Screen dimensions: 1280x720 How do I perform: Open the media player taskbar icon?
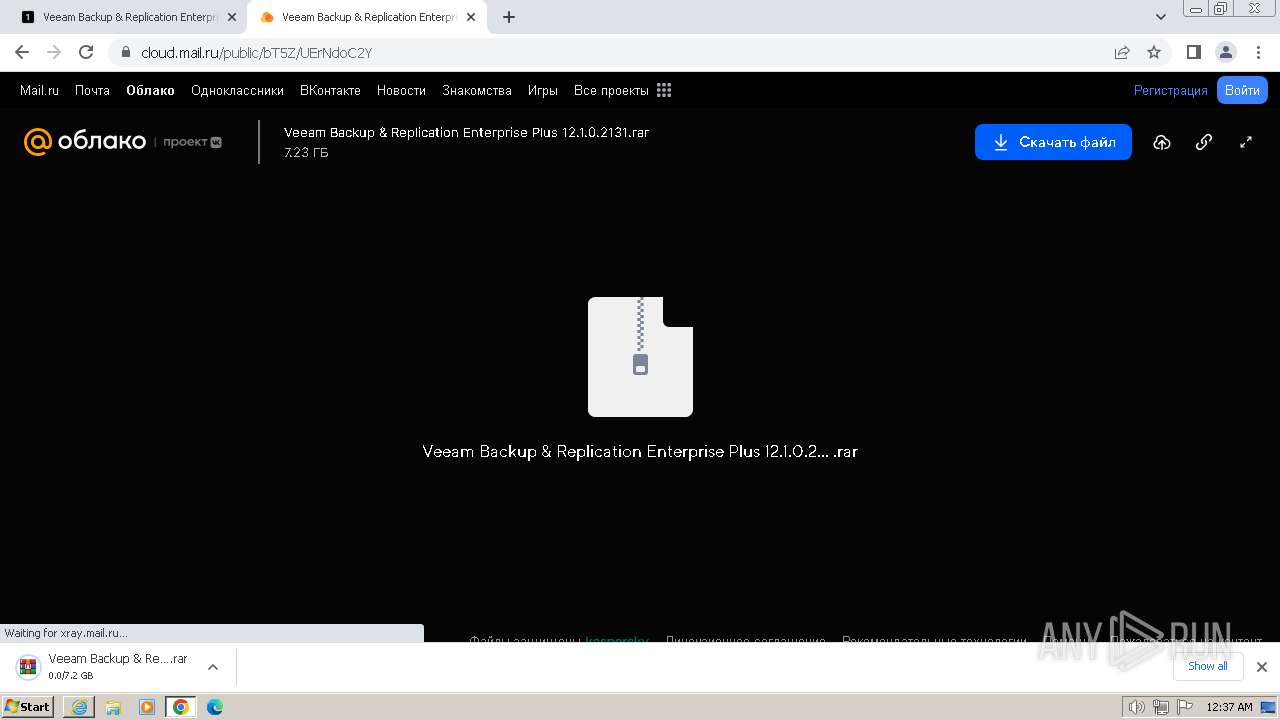(x=147, y=707)
